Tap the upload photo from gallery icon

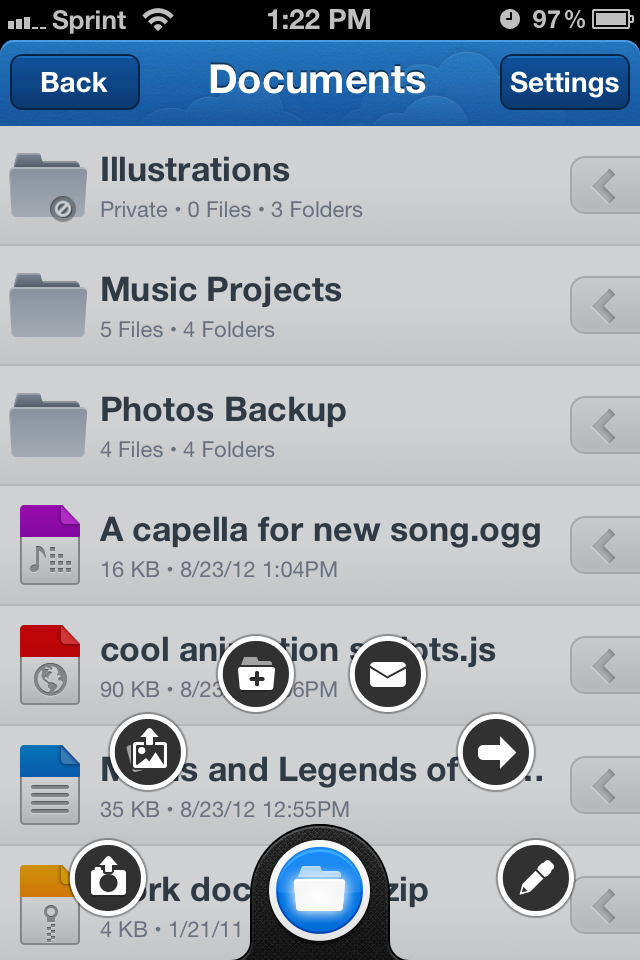tap(148, 752)
